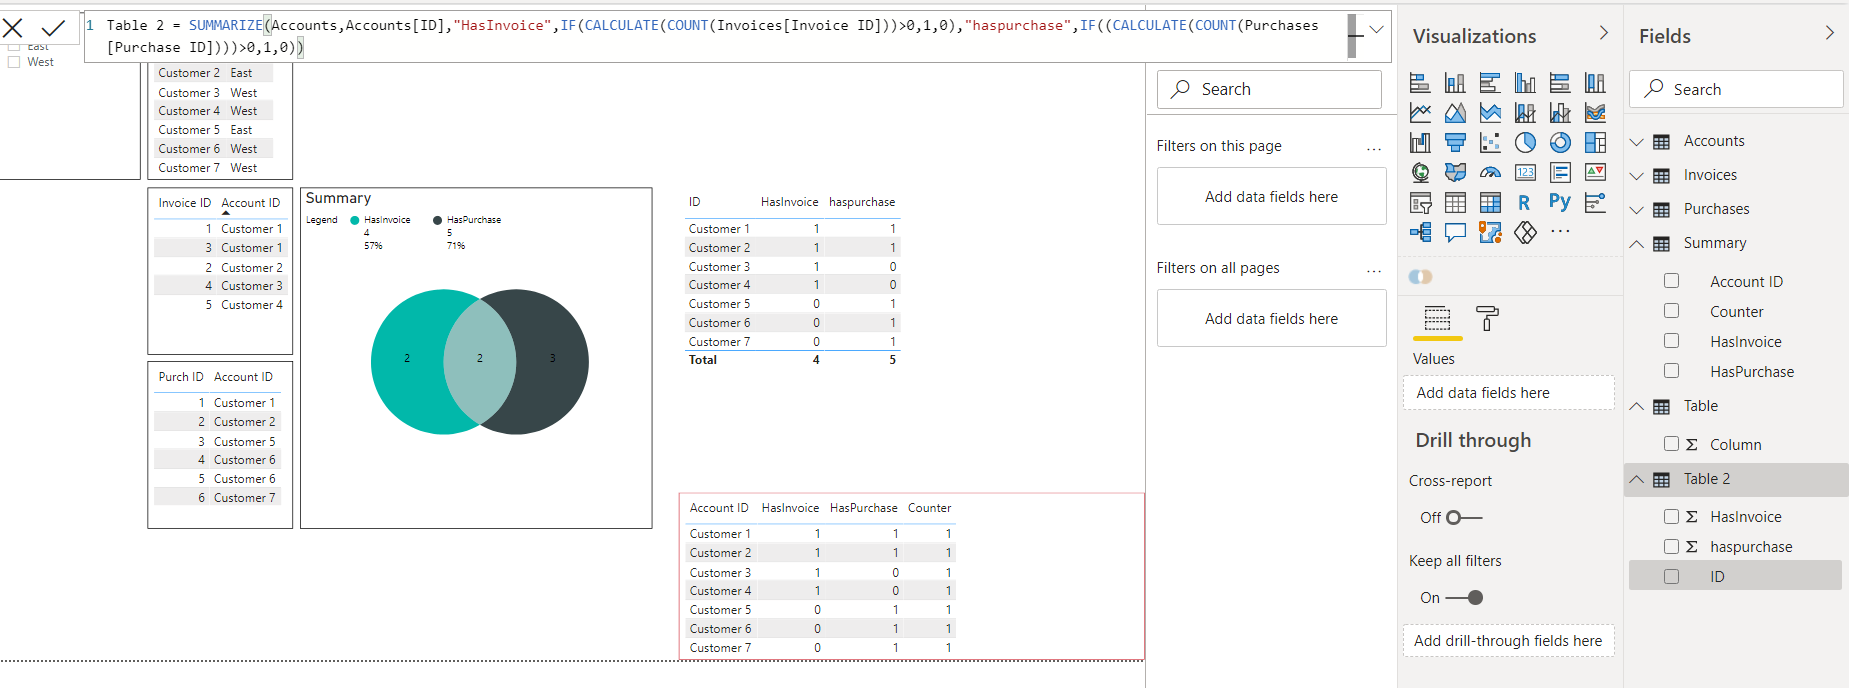This screenshot has height=688, width=1849.
Task: Select the treemap visual
Action: pyautogui.click(x=1595, y=143)
